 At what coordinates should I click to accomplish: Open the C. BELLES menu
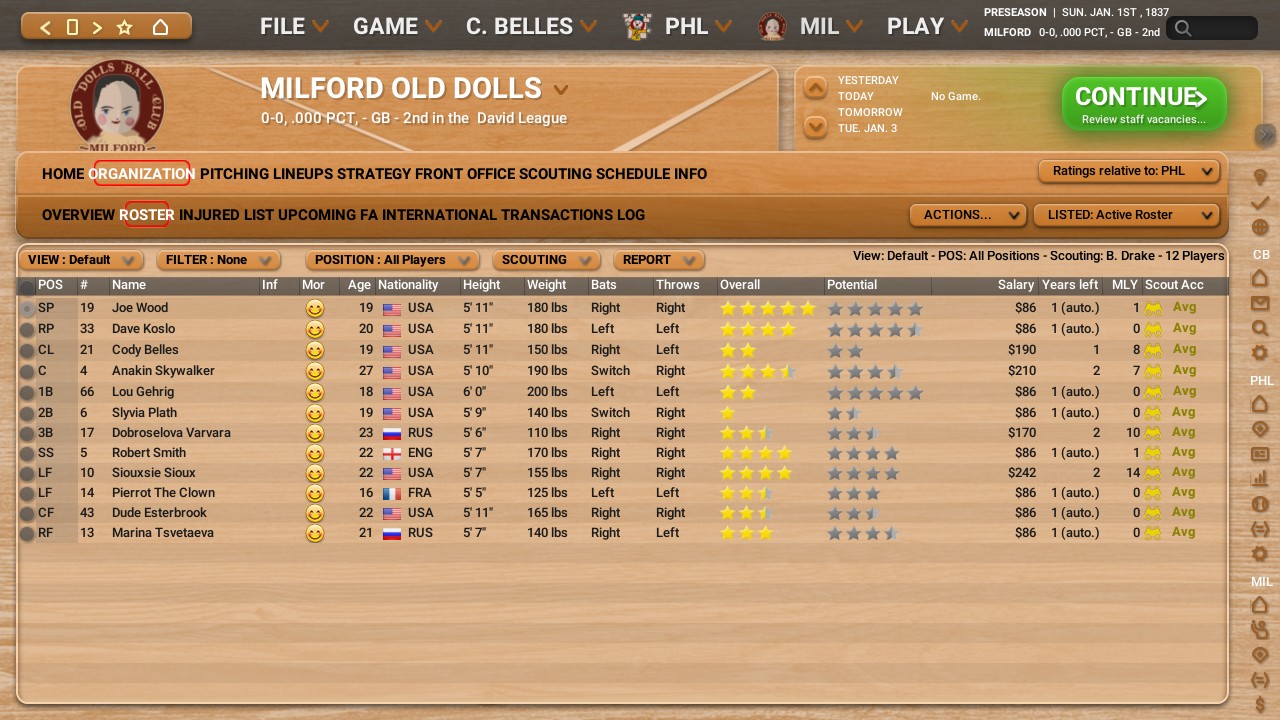(531, 27)
